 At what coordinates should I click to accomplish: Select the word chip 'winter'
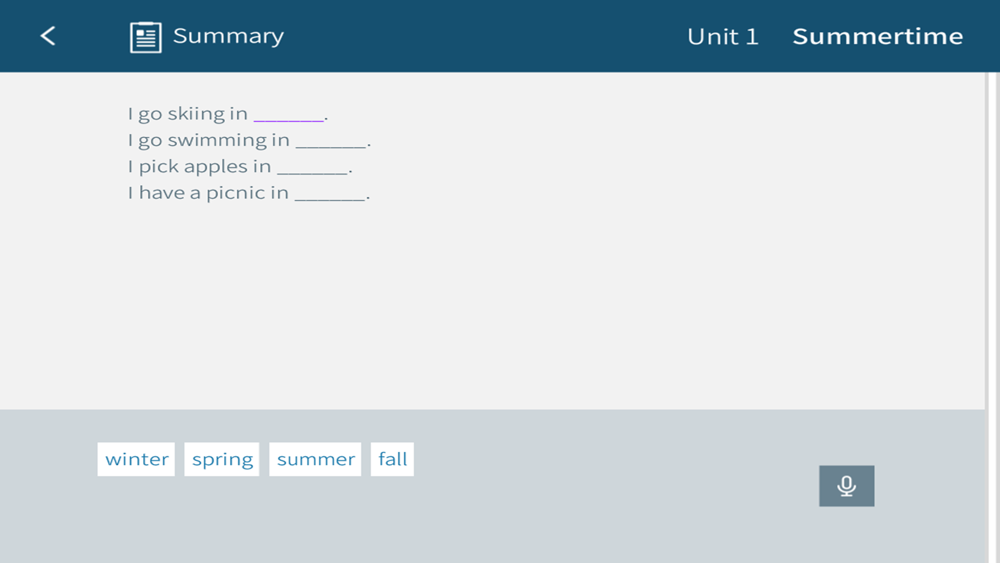[136, 459]
